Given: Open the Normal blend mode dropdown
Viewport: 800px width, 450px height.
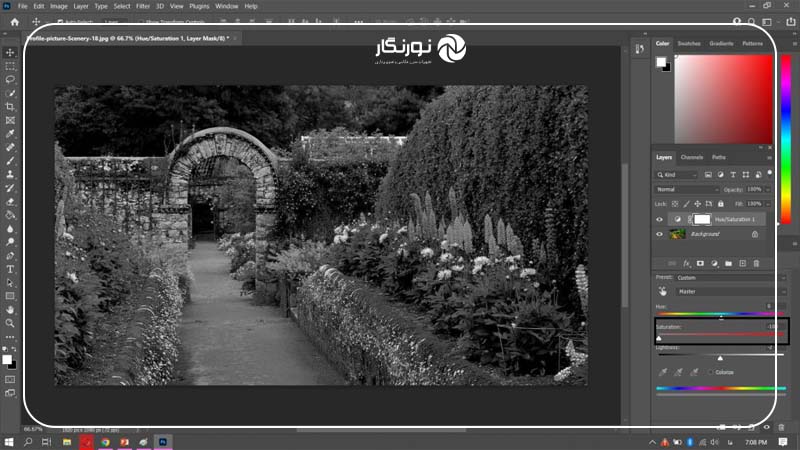Looking at the screenshot, I should click(x=687, y=189).
